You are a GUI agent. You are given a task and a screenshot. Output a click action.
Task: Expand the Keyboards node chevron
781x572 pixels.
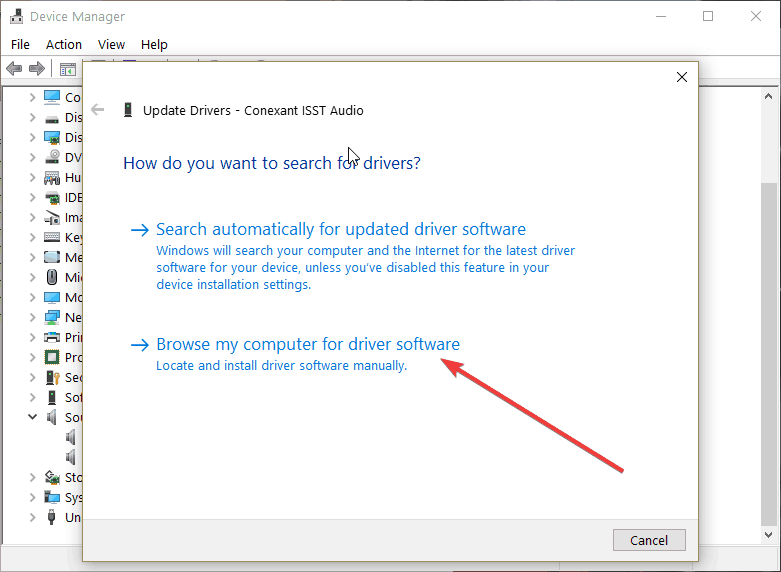click(32, 237)
